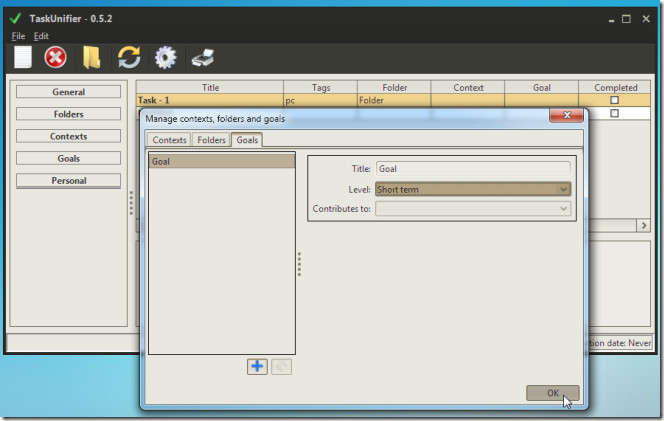664x421 pixels.
Task: Click the pc tag cell
Action: pos(321,100)
